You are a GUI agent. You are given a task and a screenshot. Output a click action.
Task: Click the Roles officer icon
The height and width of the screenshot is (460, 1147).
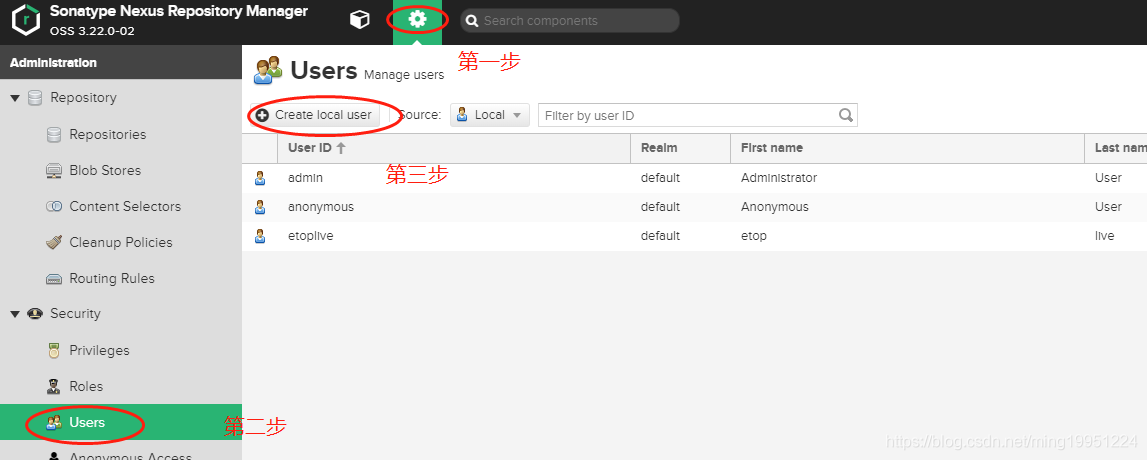(53, 386)
